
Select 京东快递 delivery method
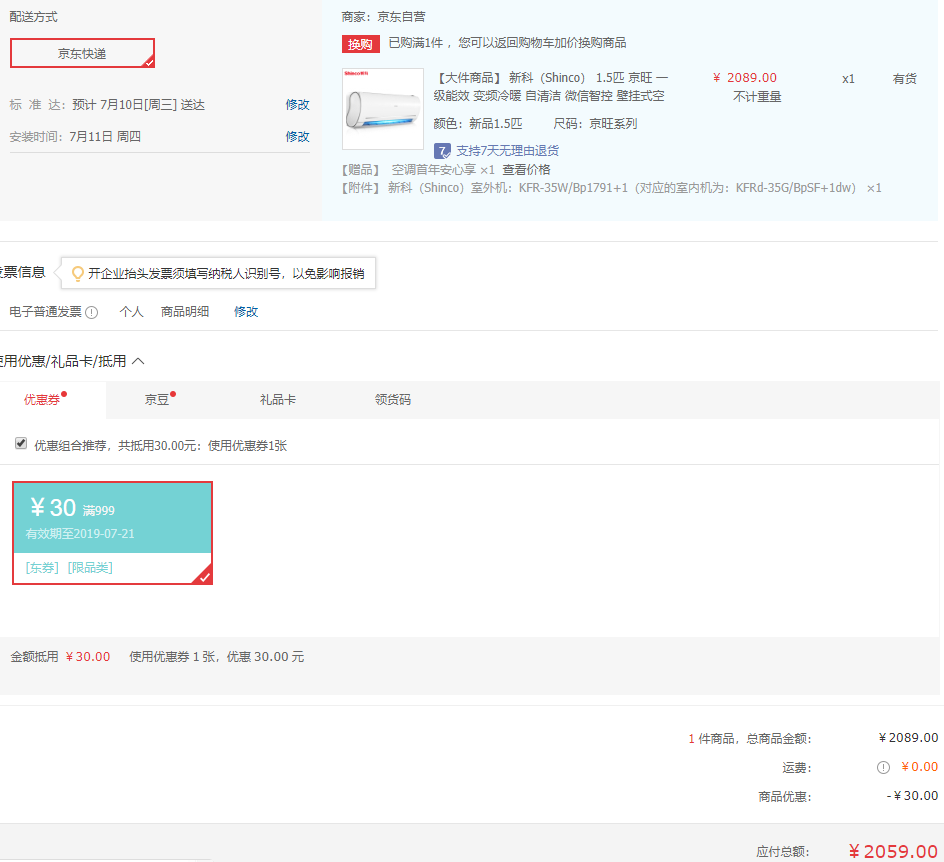(x=82, y=53)
